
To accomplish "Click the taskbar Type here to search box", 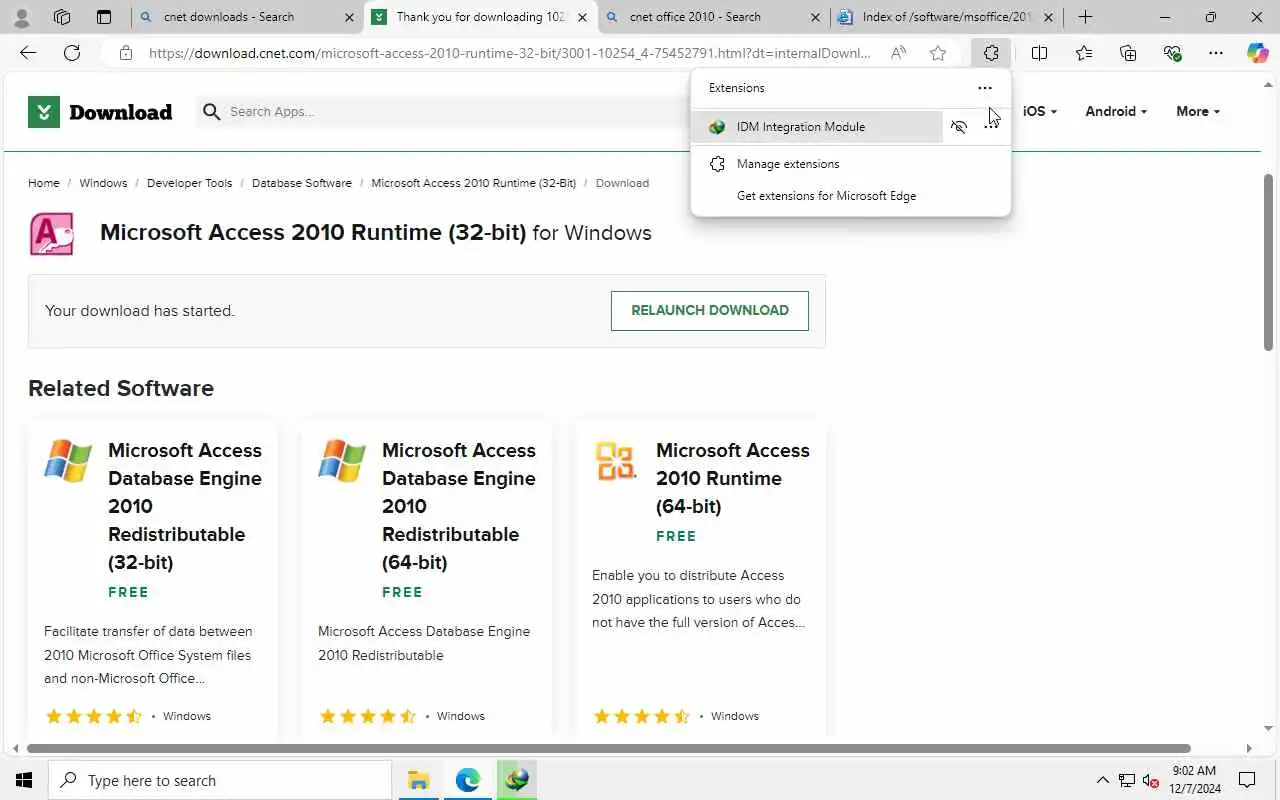I will click(220, 780).
